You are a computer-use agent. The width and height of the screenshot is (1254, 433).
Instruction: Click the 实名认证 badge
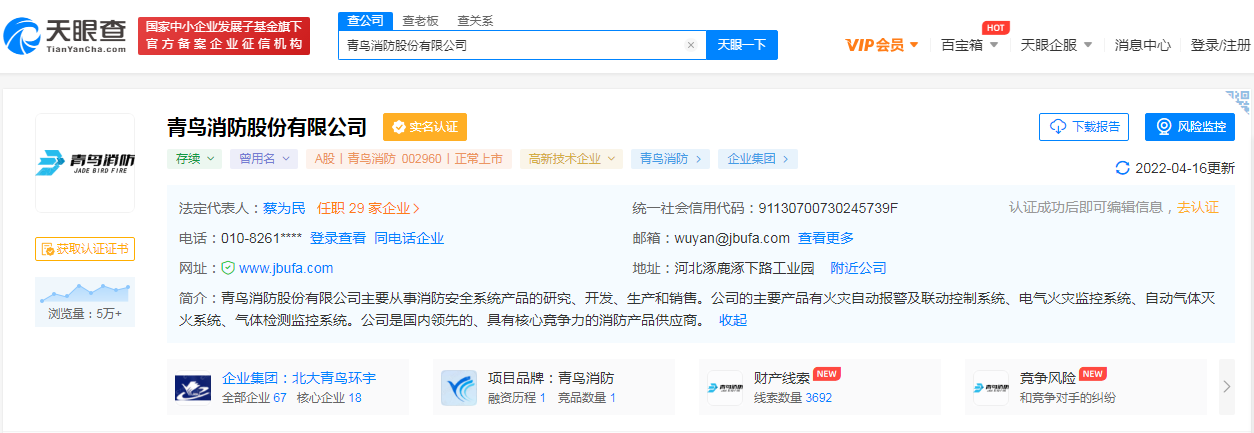coord(425,127)
